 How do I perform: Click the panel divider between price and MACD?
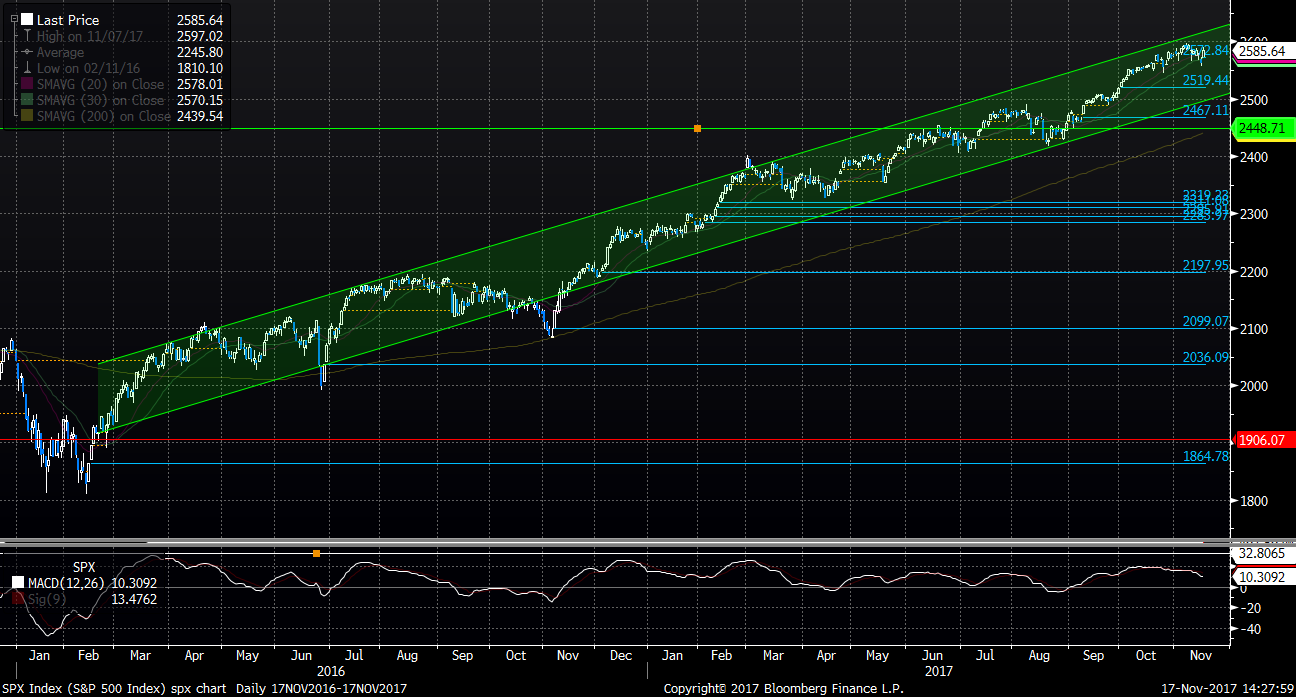(648, 543)
